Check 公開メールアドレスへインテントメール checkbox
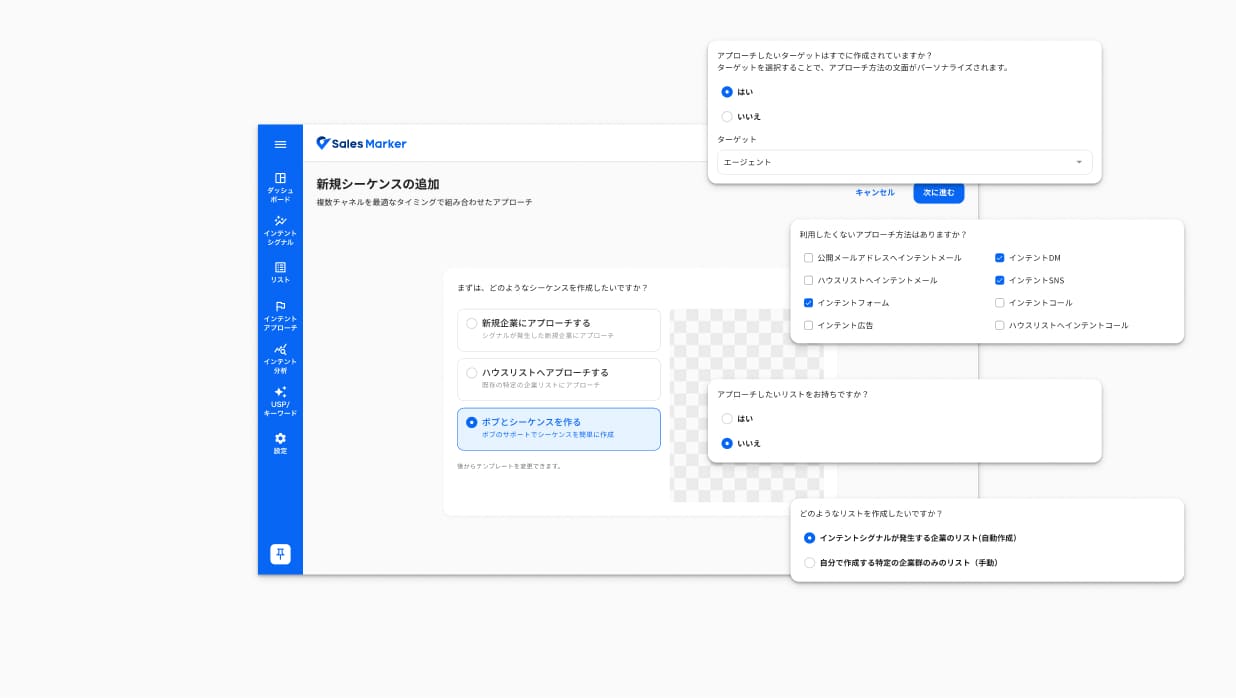The height and width of the screenshot is (698, 1236). [808, 258]
